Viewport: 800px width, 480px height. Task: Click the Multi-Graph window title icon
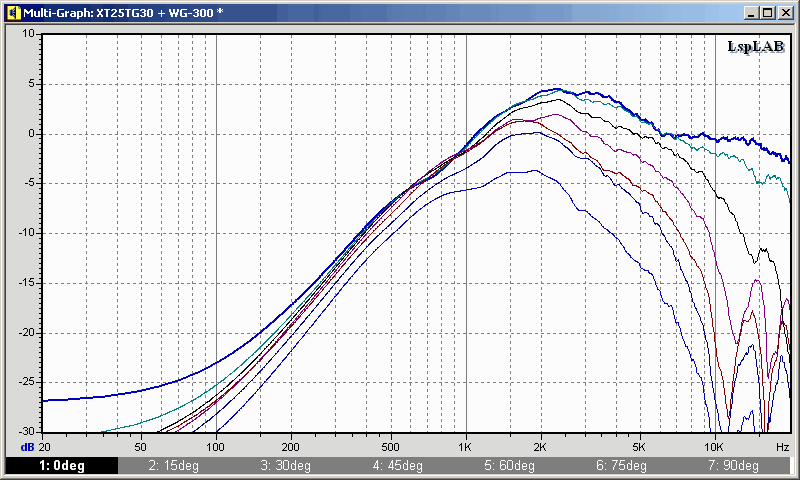[x=13, y=13]
